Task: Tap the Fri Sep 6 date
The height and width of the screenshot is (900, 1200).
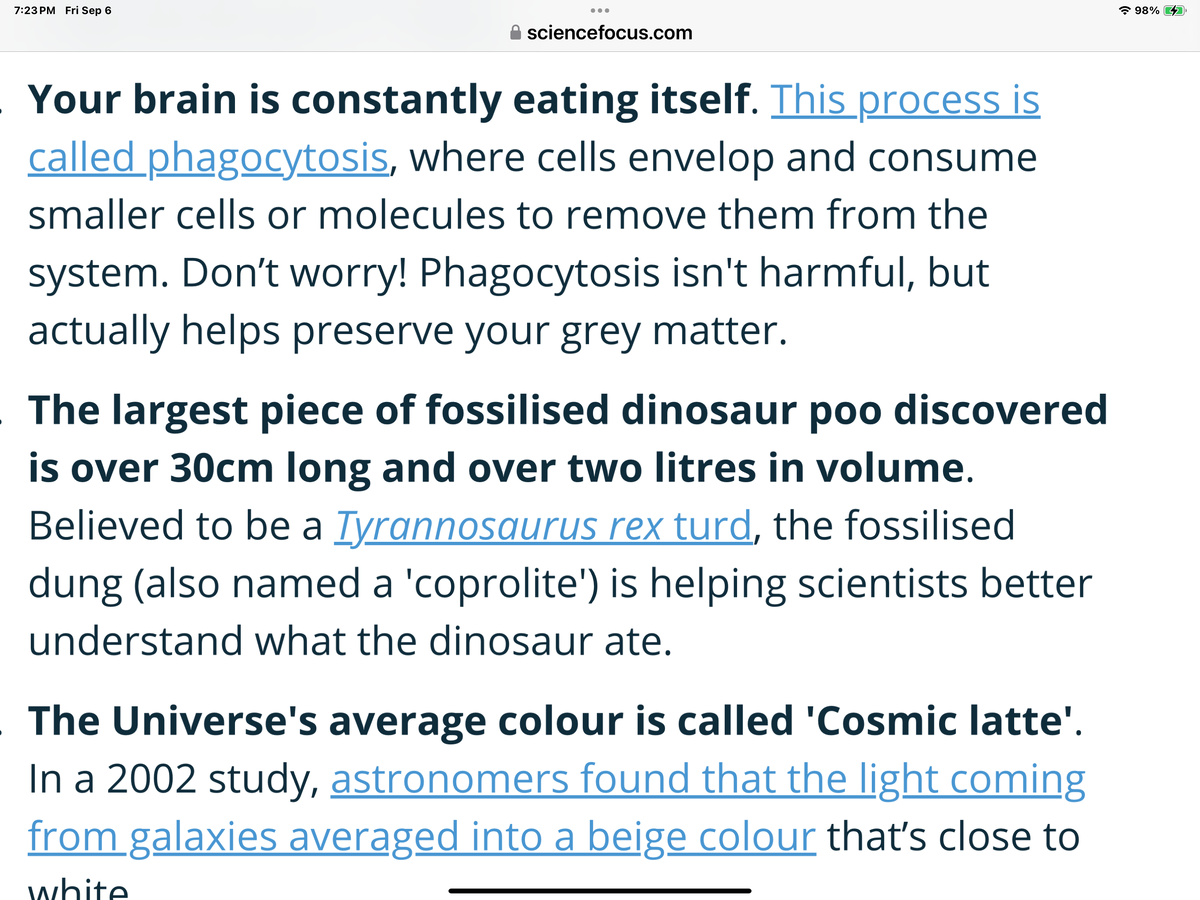Action: coord(88,10)
